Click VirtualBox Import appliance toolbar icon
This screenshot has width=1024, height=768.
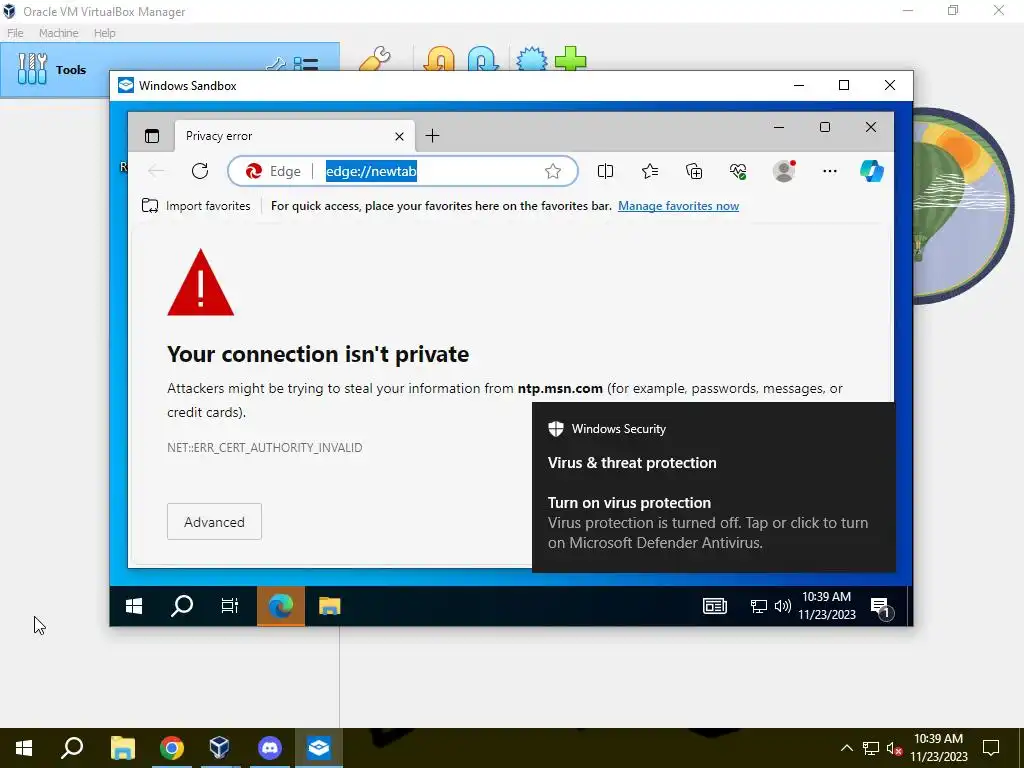(x=440, y=59)
